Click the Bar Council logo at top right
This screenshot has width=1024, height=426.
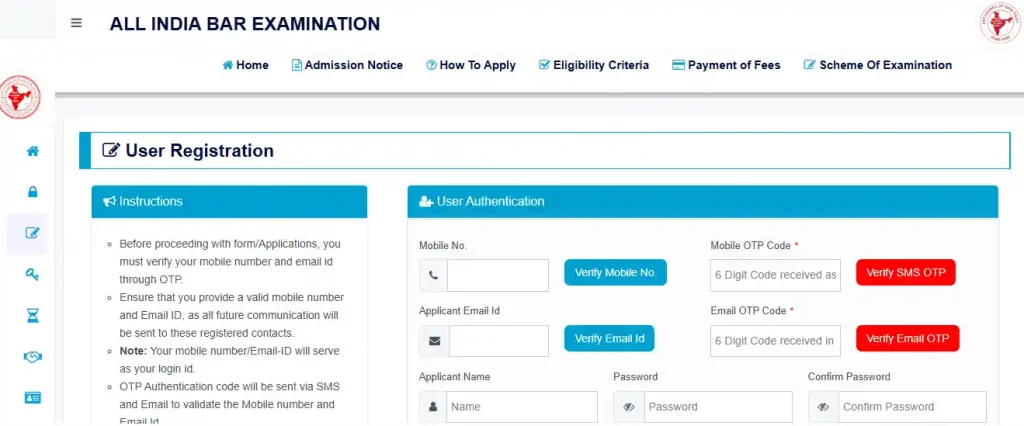[999, 23]
